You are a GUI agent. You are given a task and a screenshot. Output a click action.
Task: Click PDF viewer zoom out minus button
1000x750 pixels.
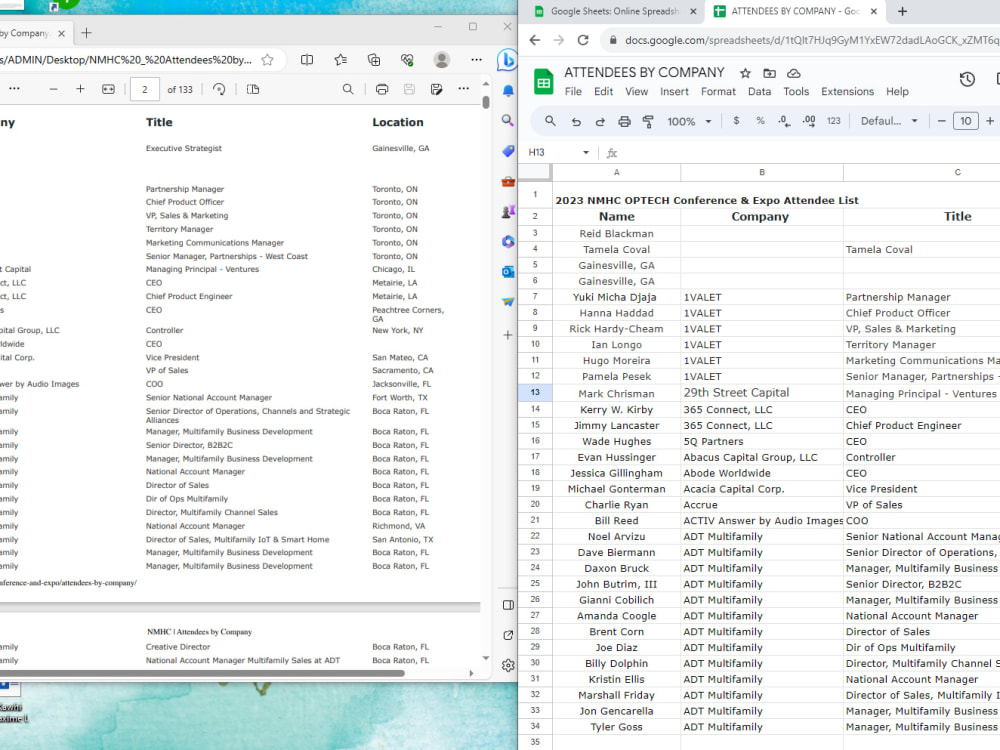point(54,89)
